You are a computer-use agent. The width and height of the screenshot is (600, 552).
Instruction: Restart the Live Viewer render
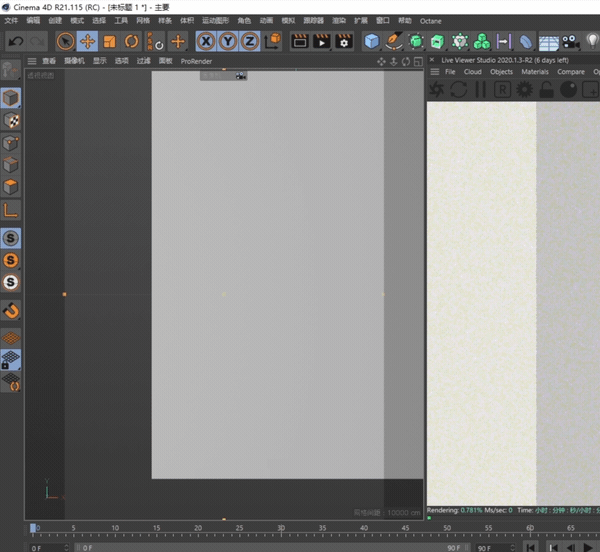[x=458, y=90]
